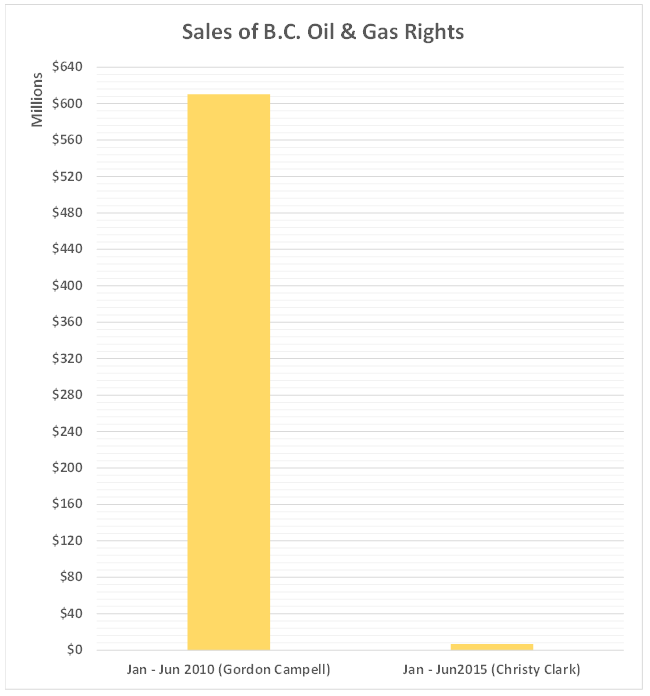The image size is (650, 696).
Task: Select the small yellow Jan-Jun 2015 bar
Action: point(491,647)
